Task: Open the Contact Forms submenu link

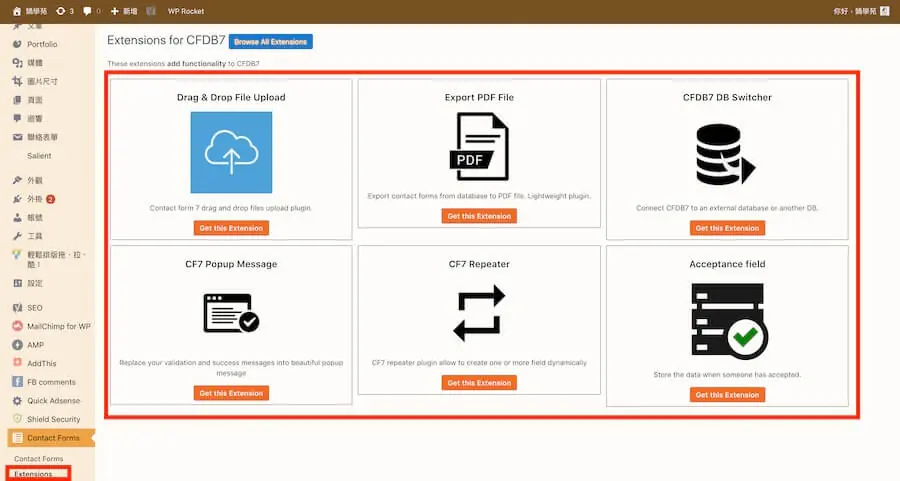Action: pos(38,459)
